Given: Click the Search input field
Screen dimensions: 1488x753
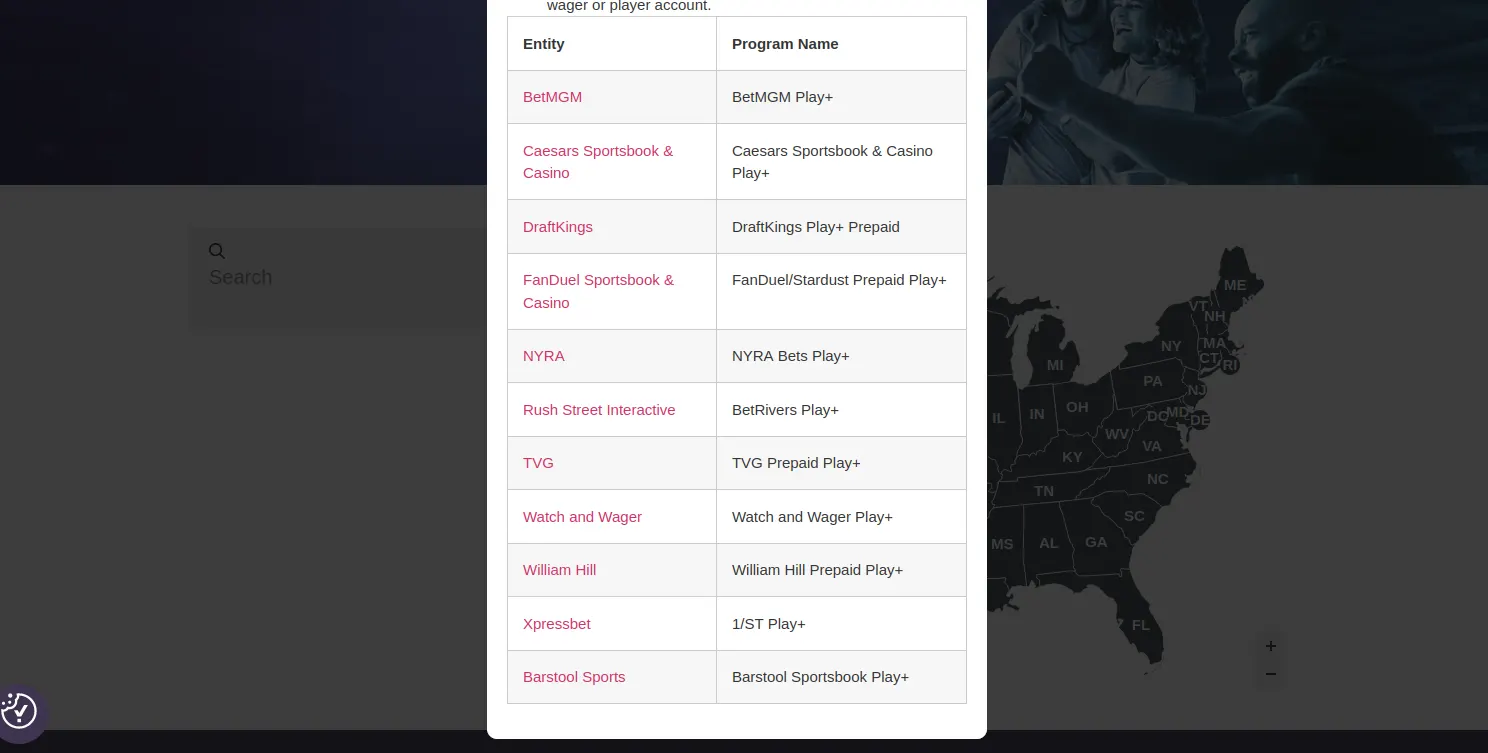Looking at the screenshot, I should (340, 277).
